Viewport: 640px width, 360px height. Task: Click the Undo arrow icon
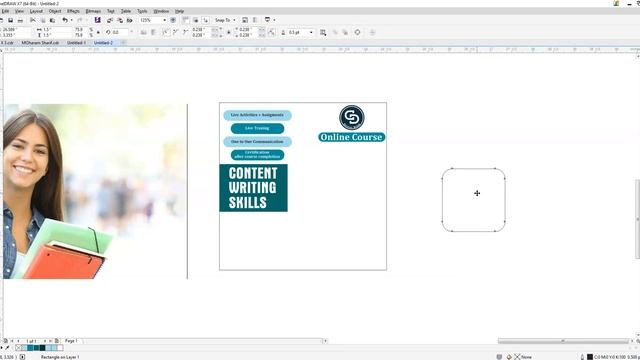[x=65, y=20]
